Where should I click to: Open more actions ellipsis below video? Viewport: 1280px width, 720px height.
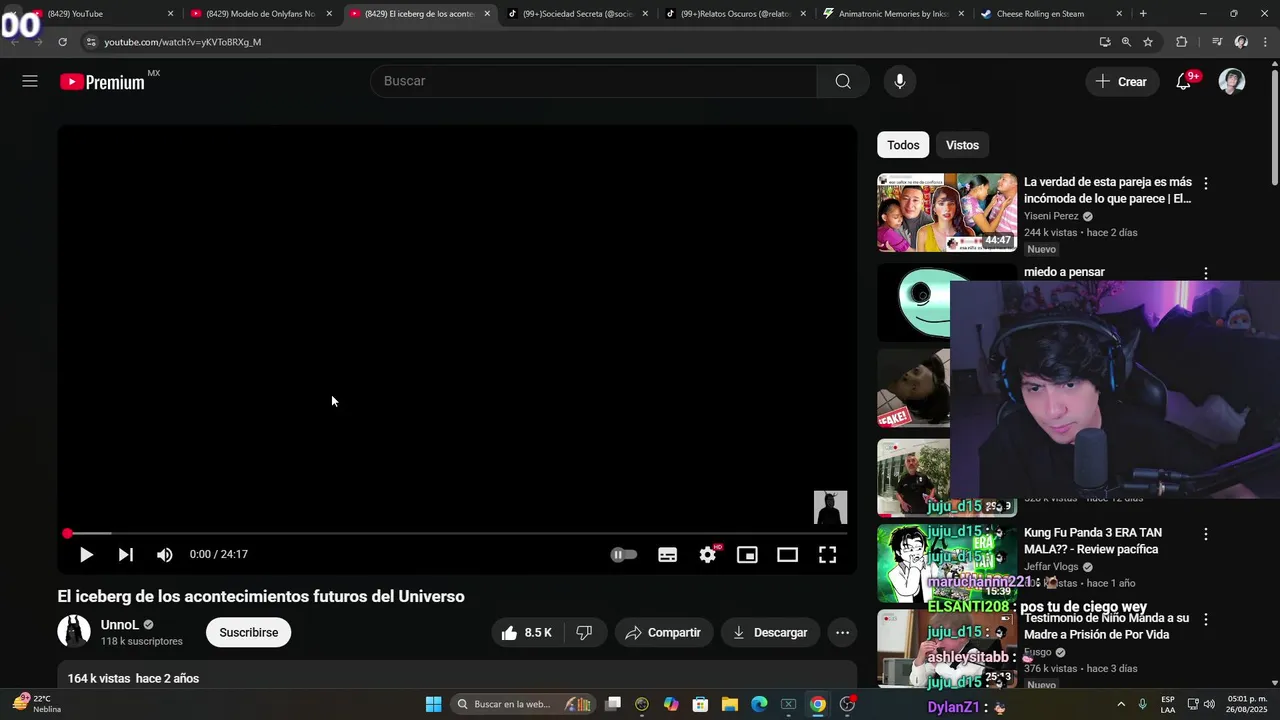[842, 632]
